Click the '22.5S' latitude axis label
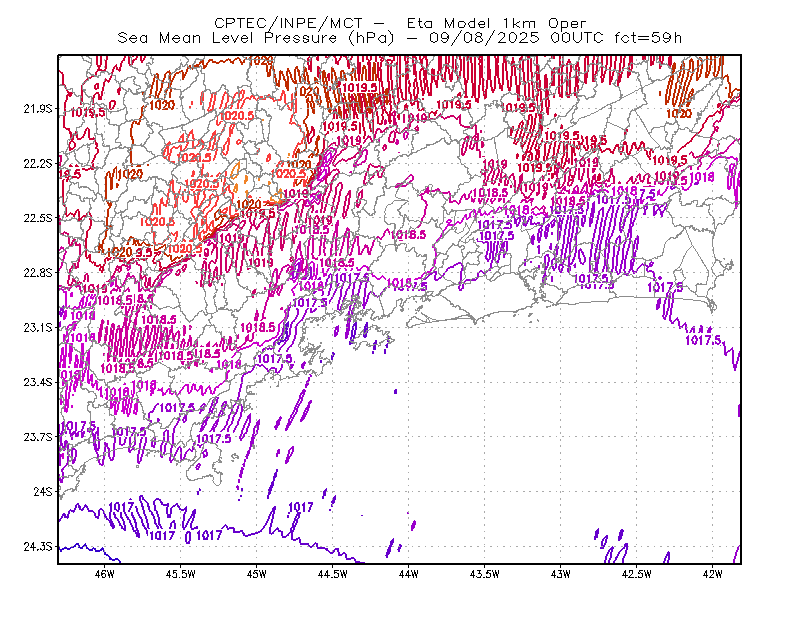The height and width of the screenshot is (618, 800). [37, 218]
